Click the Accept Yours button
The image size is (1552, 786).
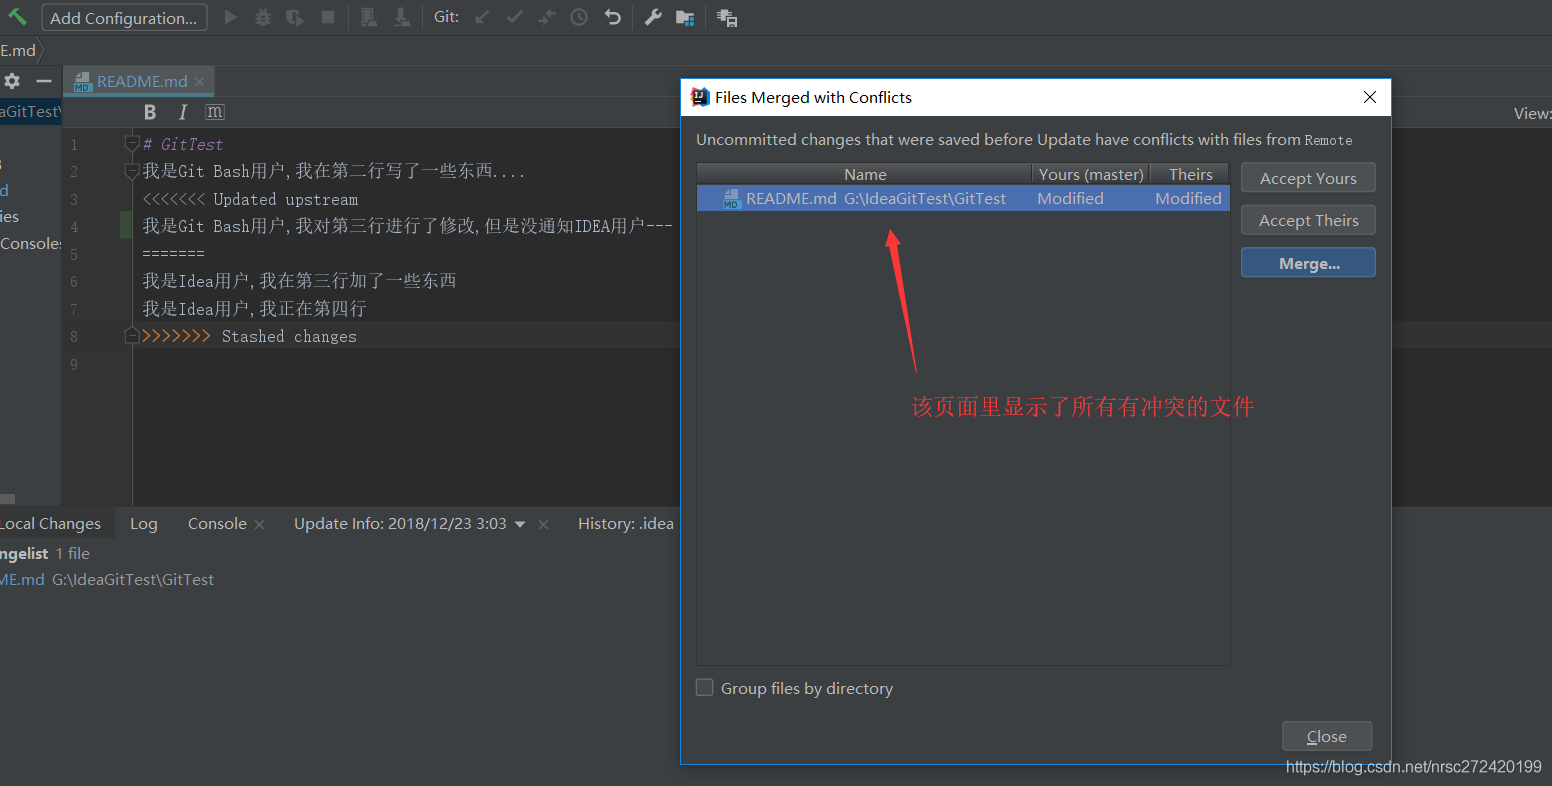(1307, 178)
